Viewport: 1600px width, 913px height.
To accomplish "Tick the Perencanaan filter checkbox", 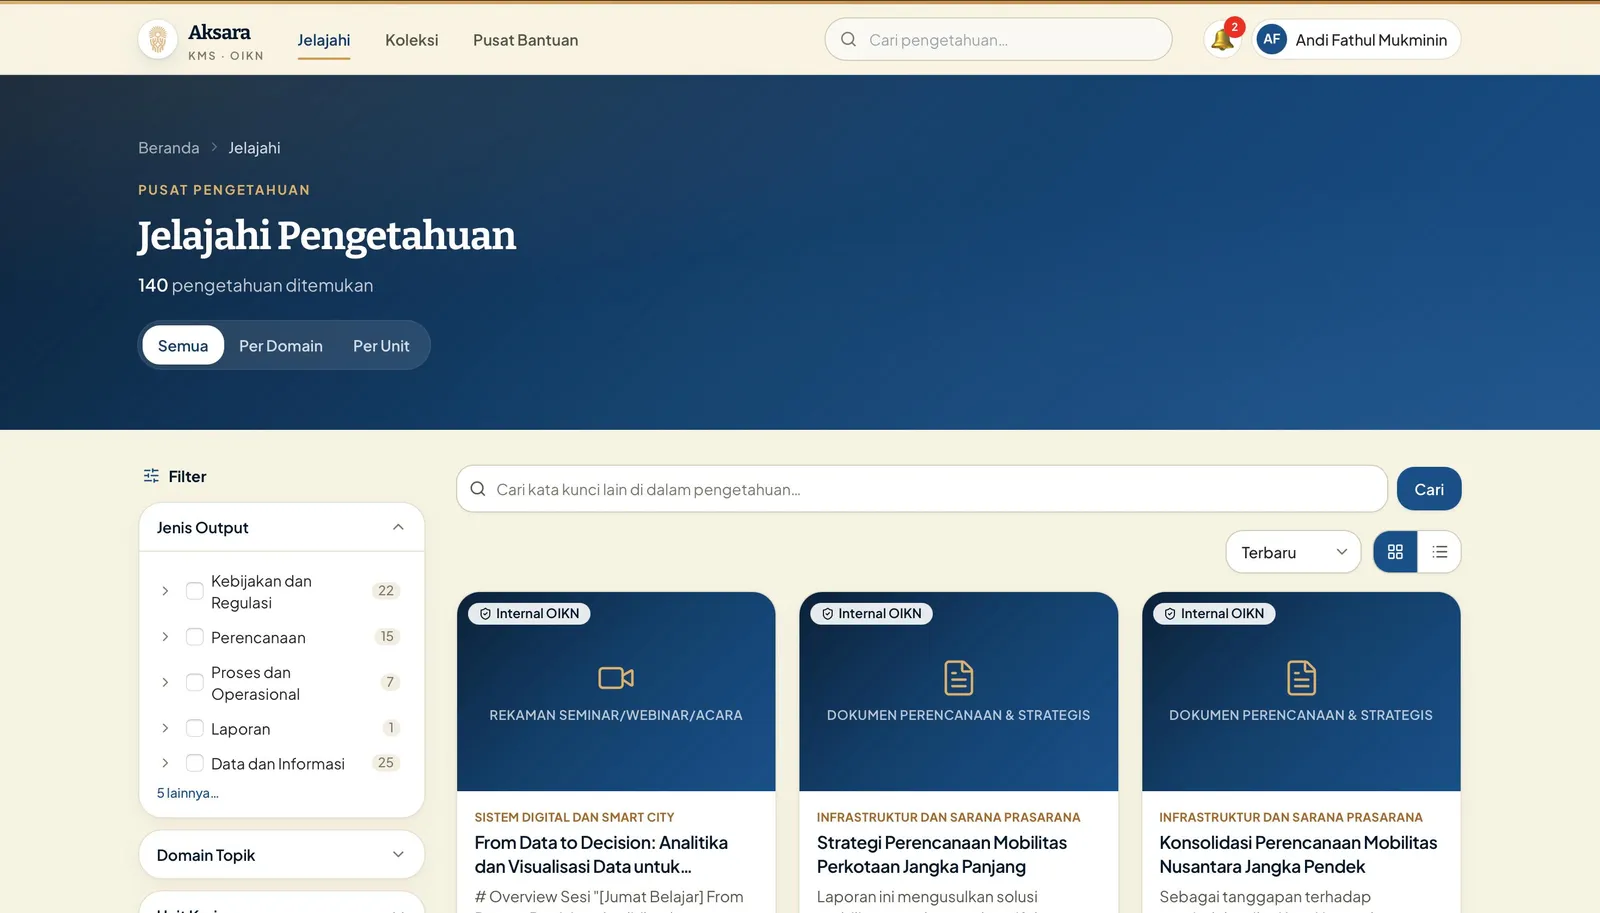I will point(195,637).
